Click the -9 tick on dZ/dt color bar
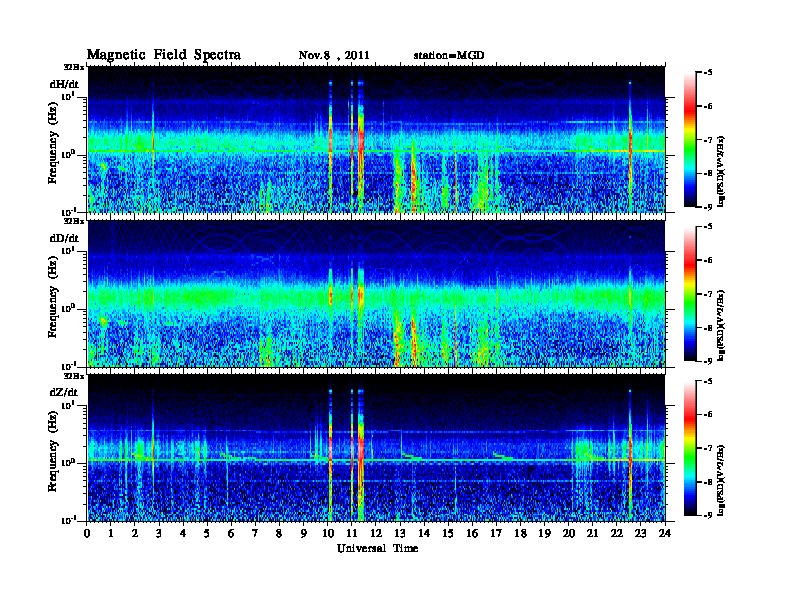Viewport: 792px width, 612px height. point(709,515)
